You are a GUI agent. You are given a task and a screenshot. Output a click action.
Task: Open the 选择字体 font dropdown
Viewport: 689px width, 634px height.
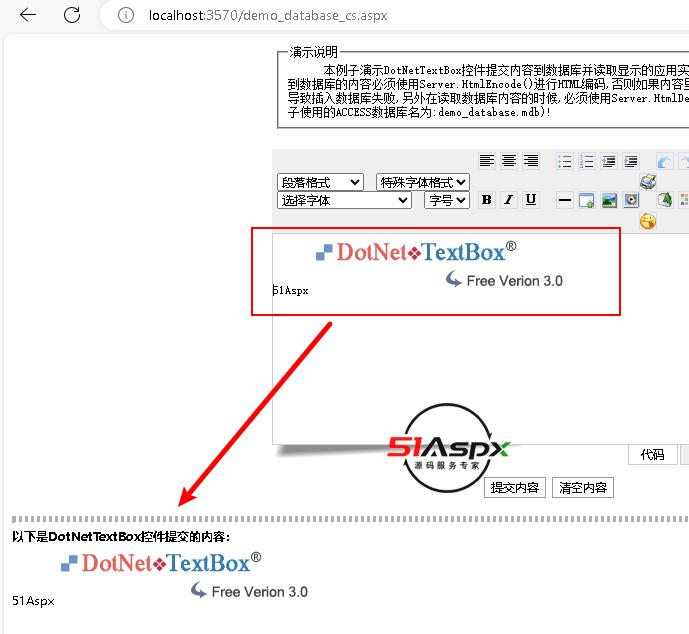[x=344, y=200]
